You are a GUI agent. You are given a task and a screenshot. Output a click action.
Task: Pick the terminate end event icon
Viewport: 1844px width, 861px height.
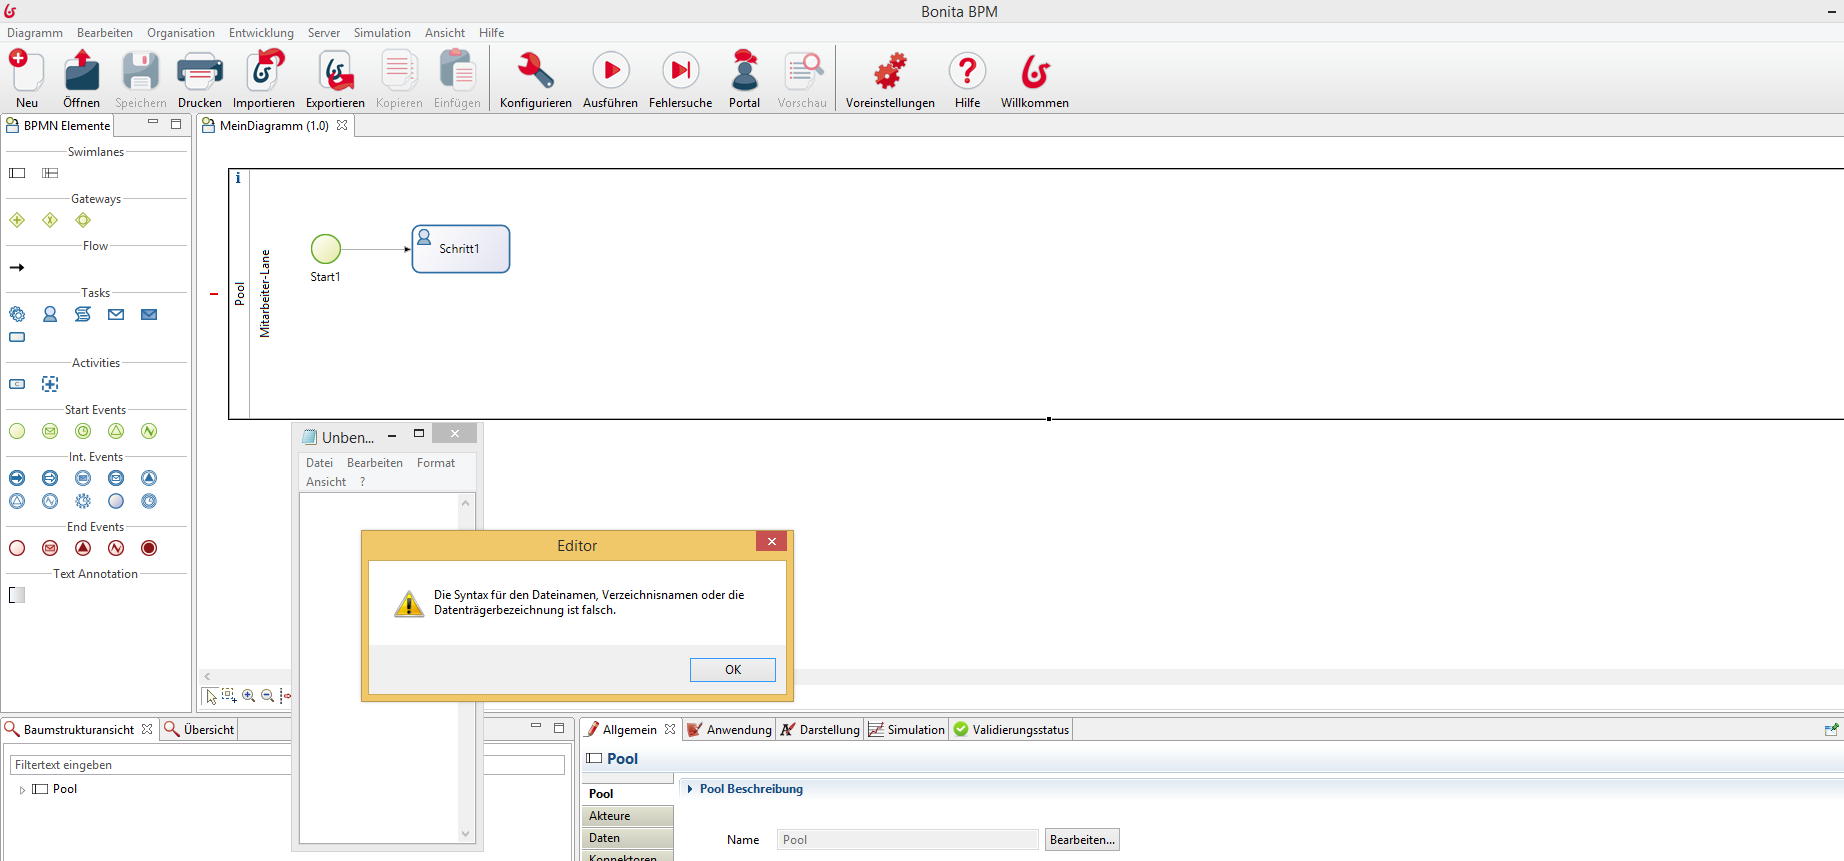pos(149,548)
